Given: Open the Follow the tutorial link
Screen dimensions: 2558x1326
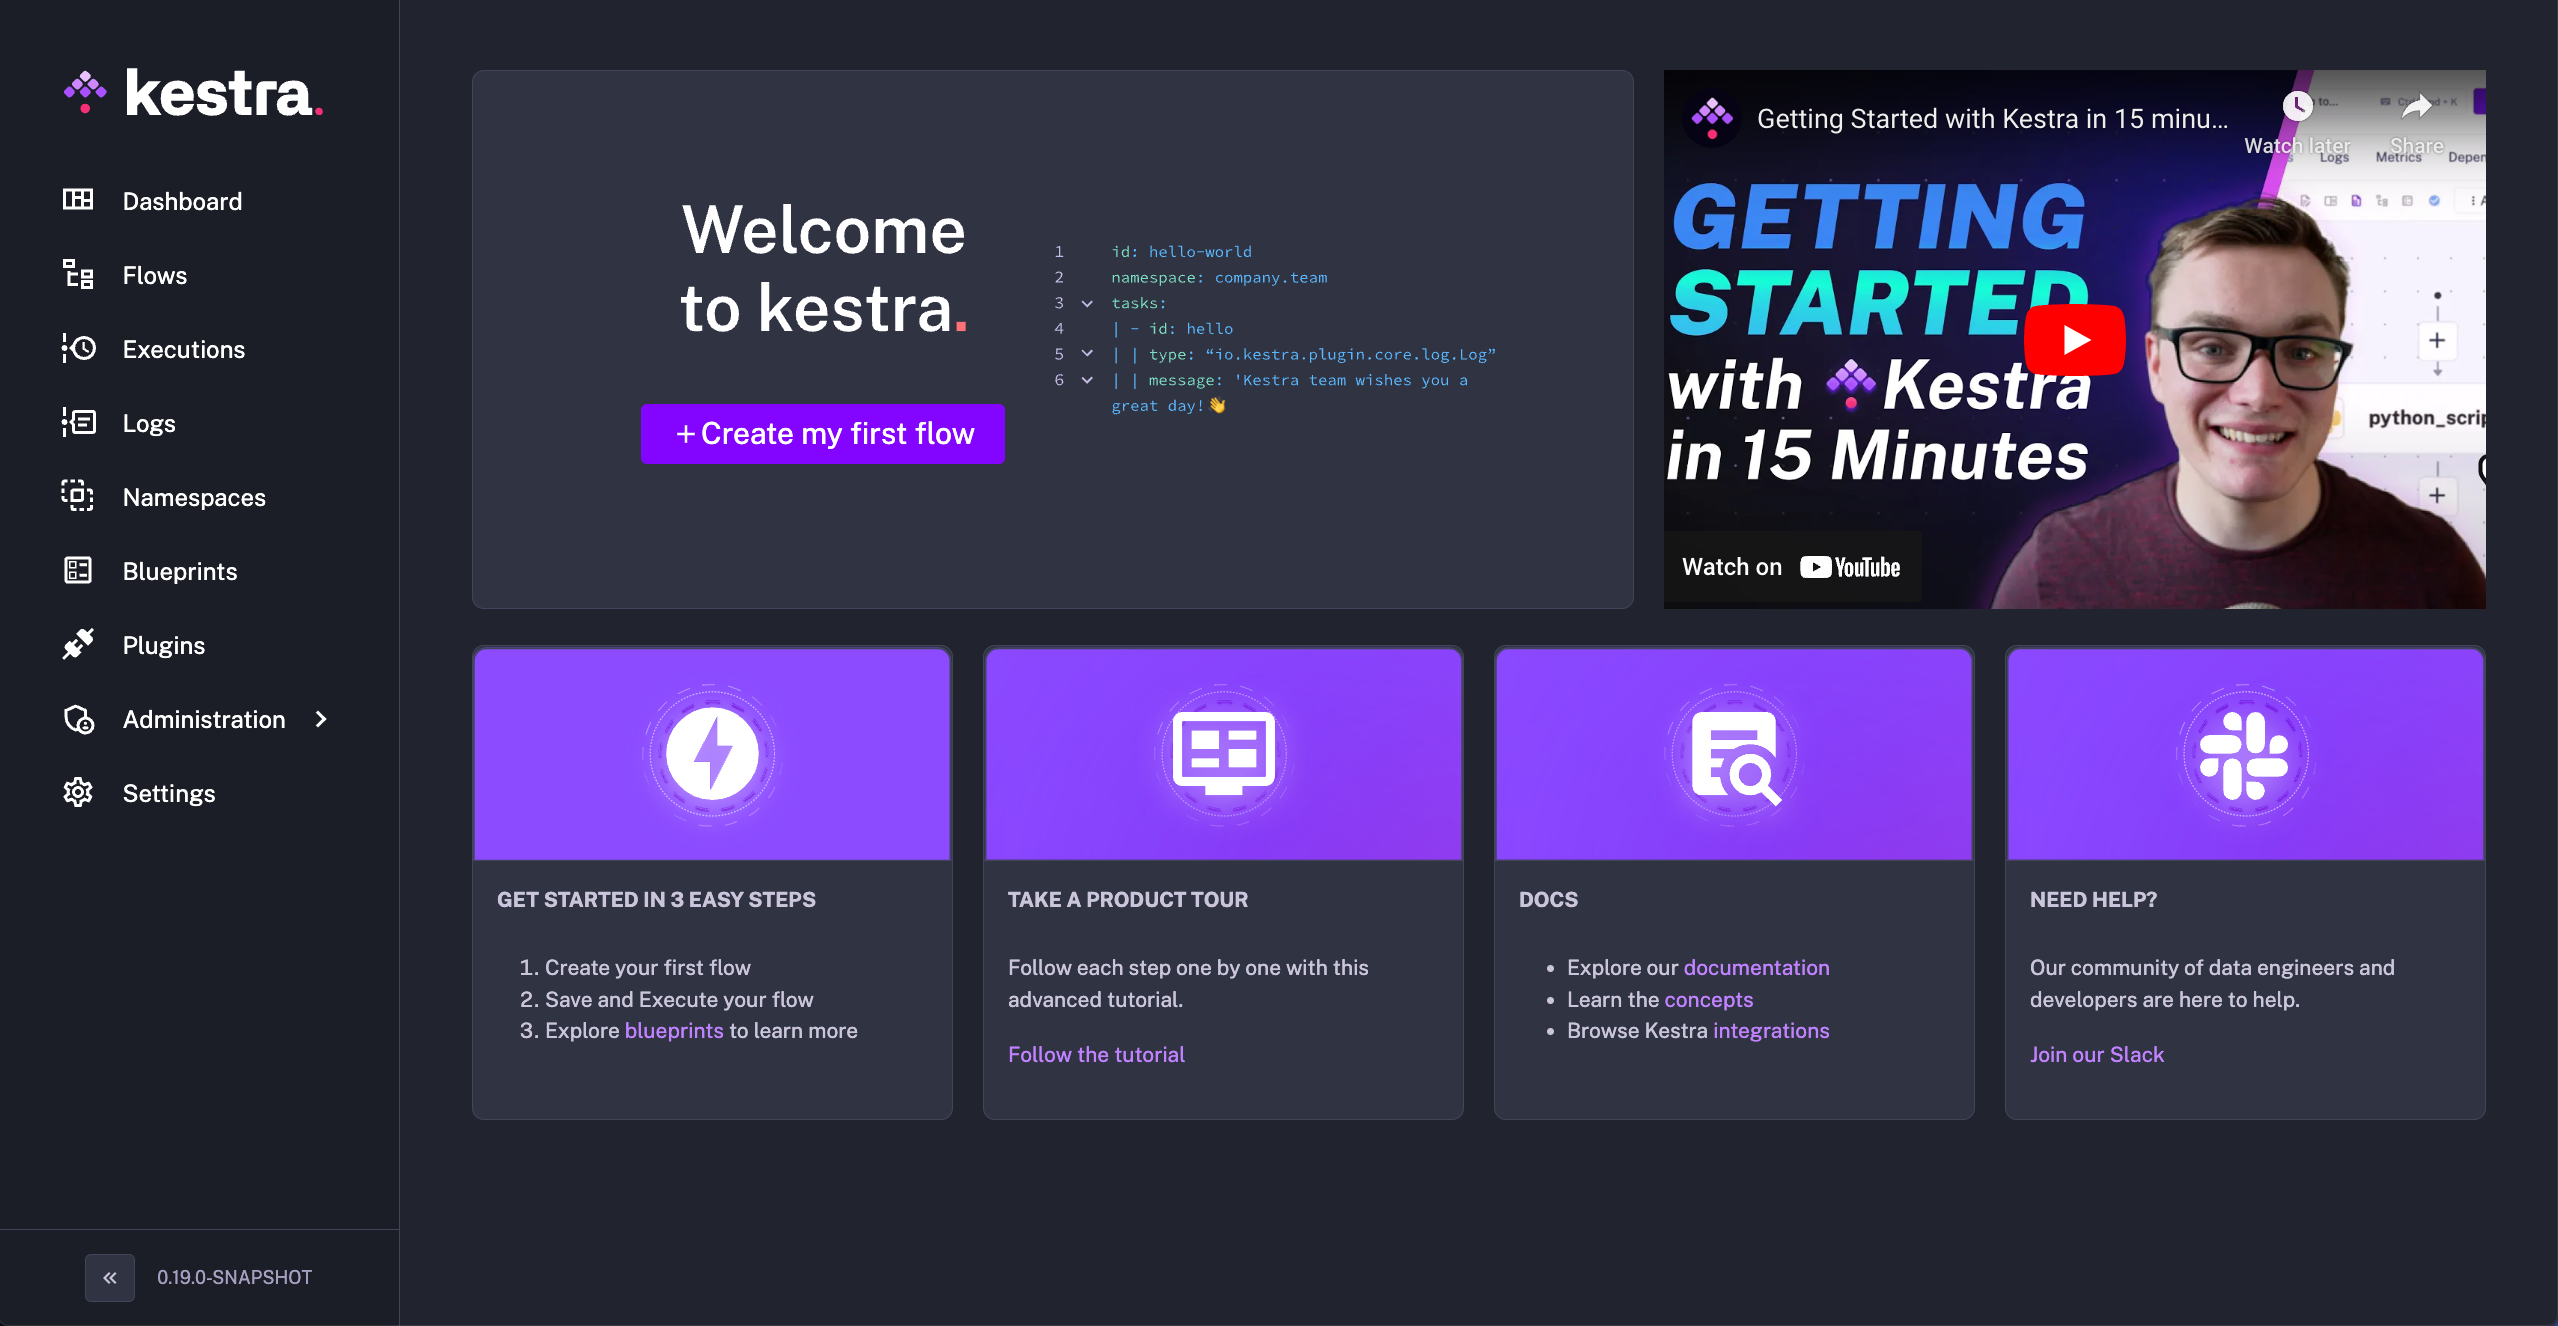Looking at the screenshot, I should (1096, 1054).
